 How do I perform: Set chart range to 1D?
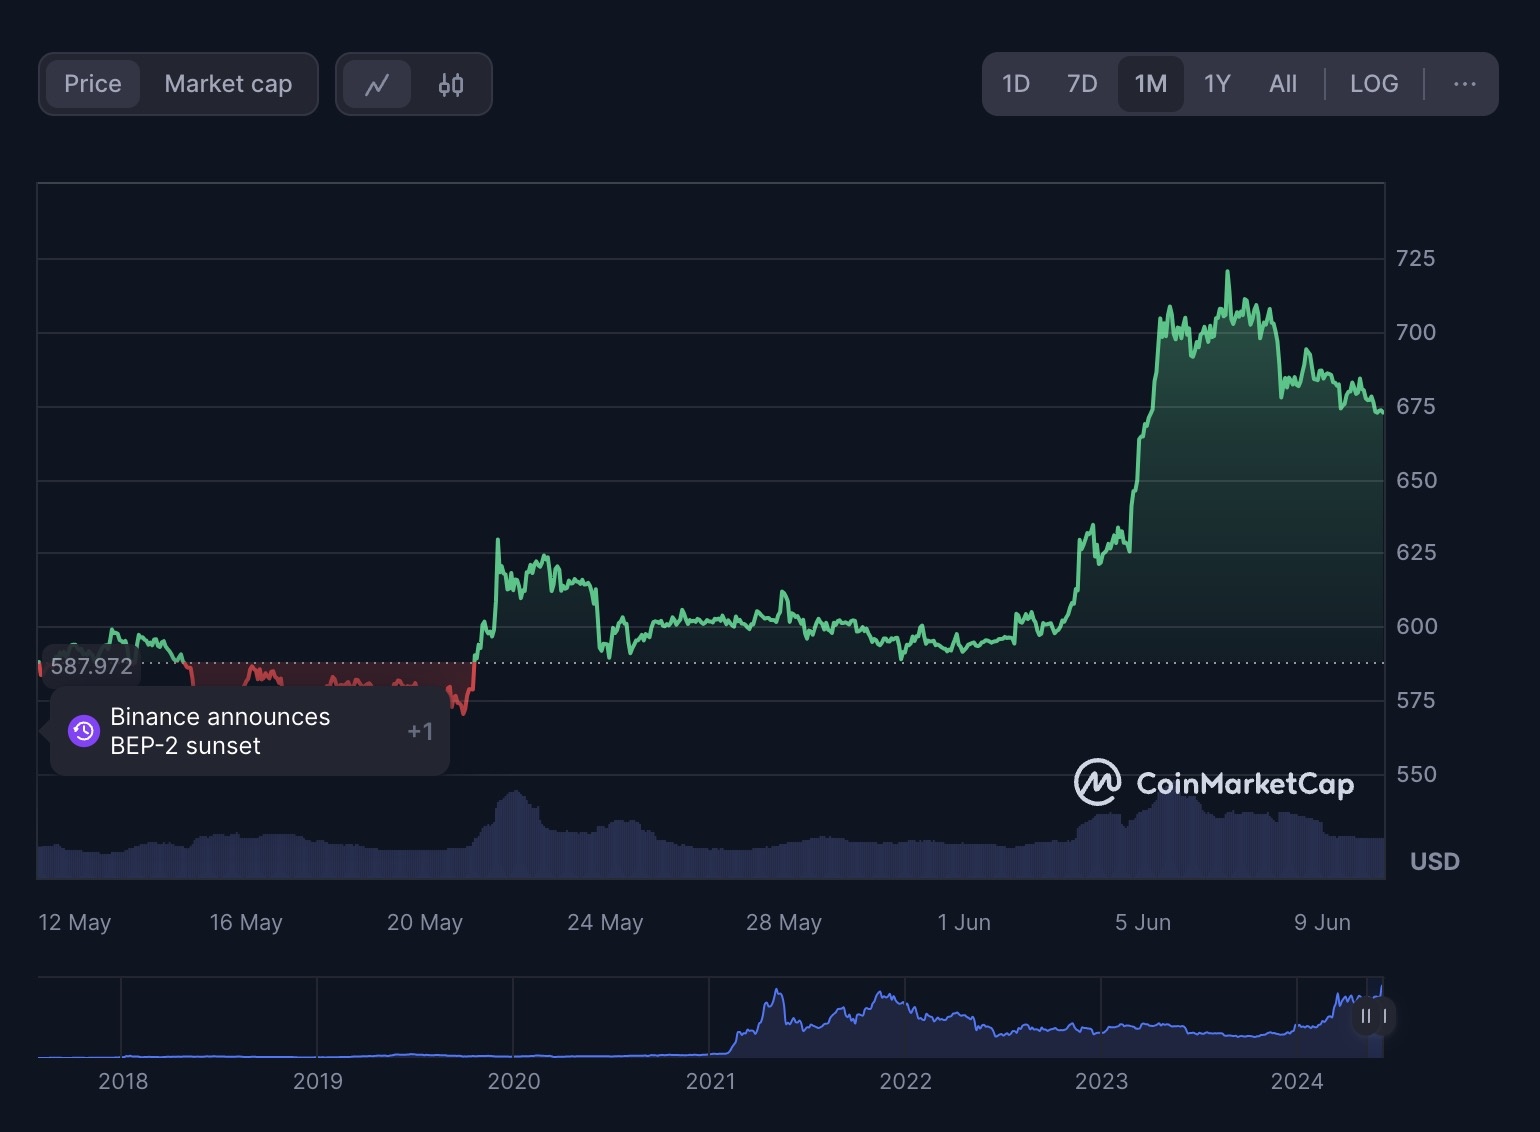click(1015, 84)
